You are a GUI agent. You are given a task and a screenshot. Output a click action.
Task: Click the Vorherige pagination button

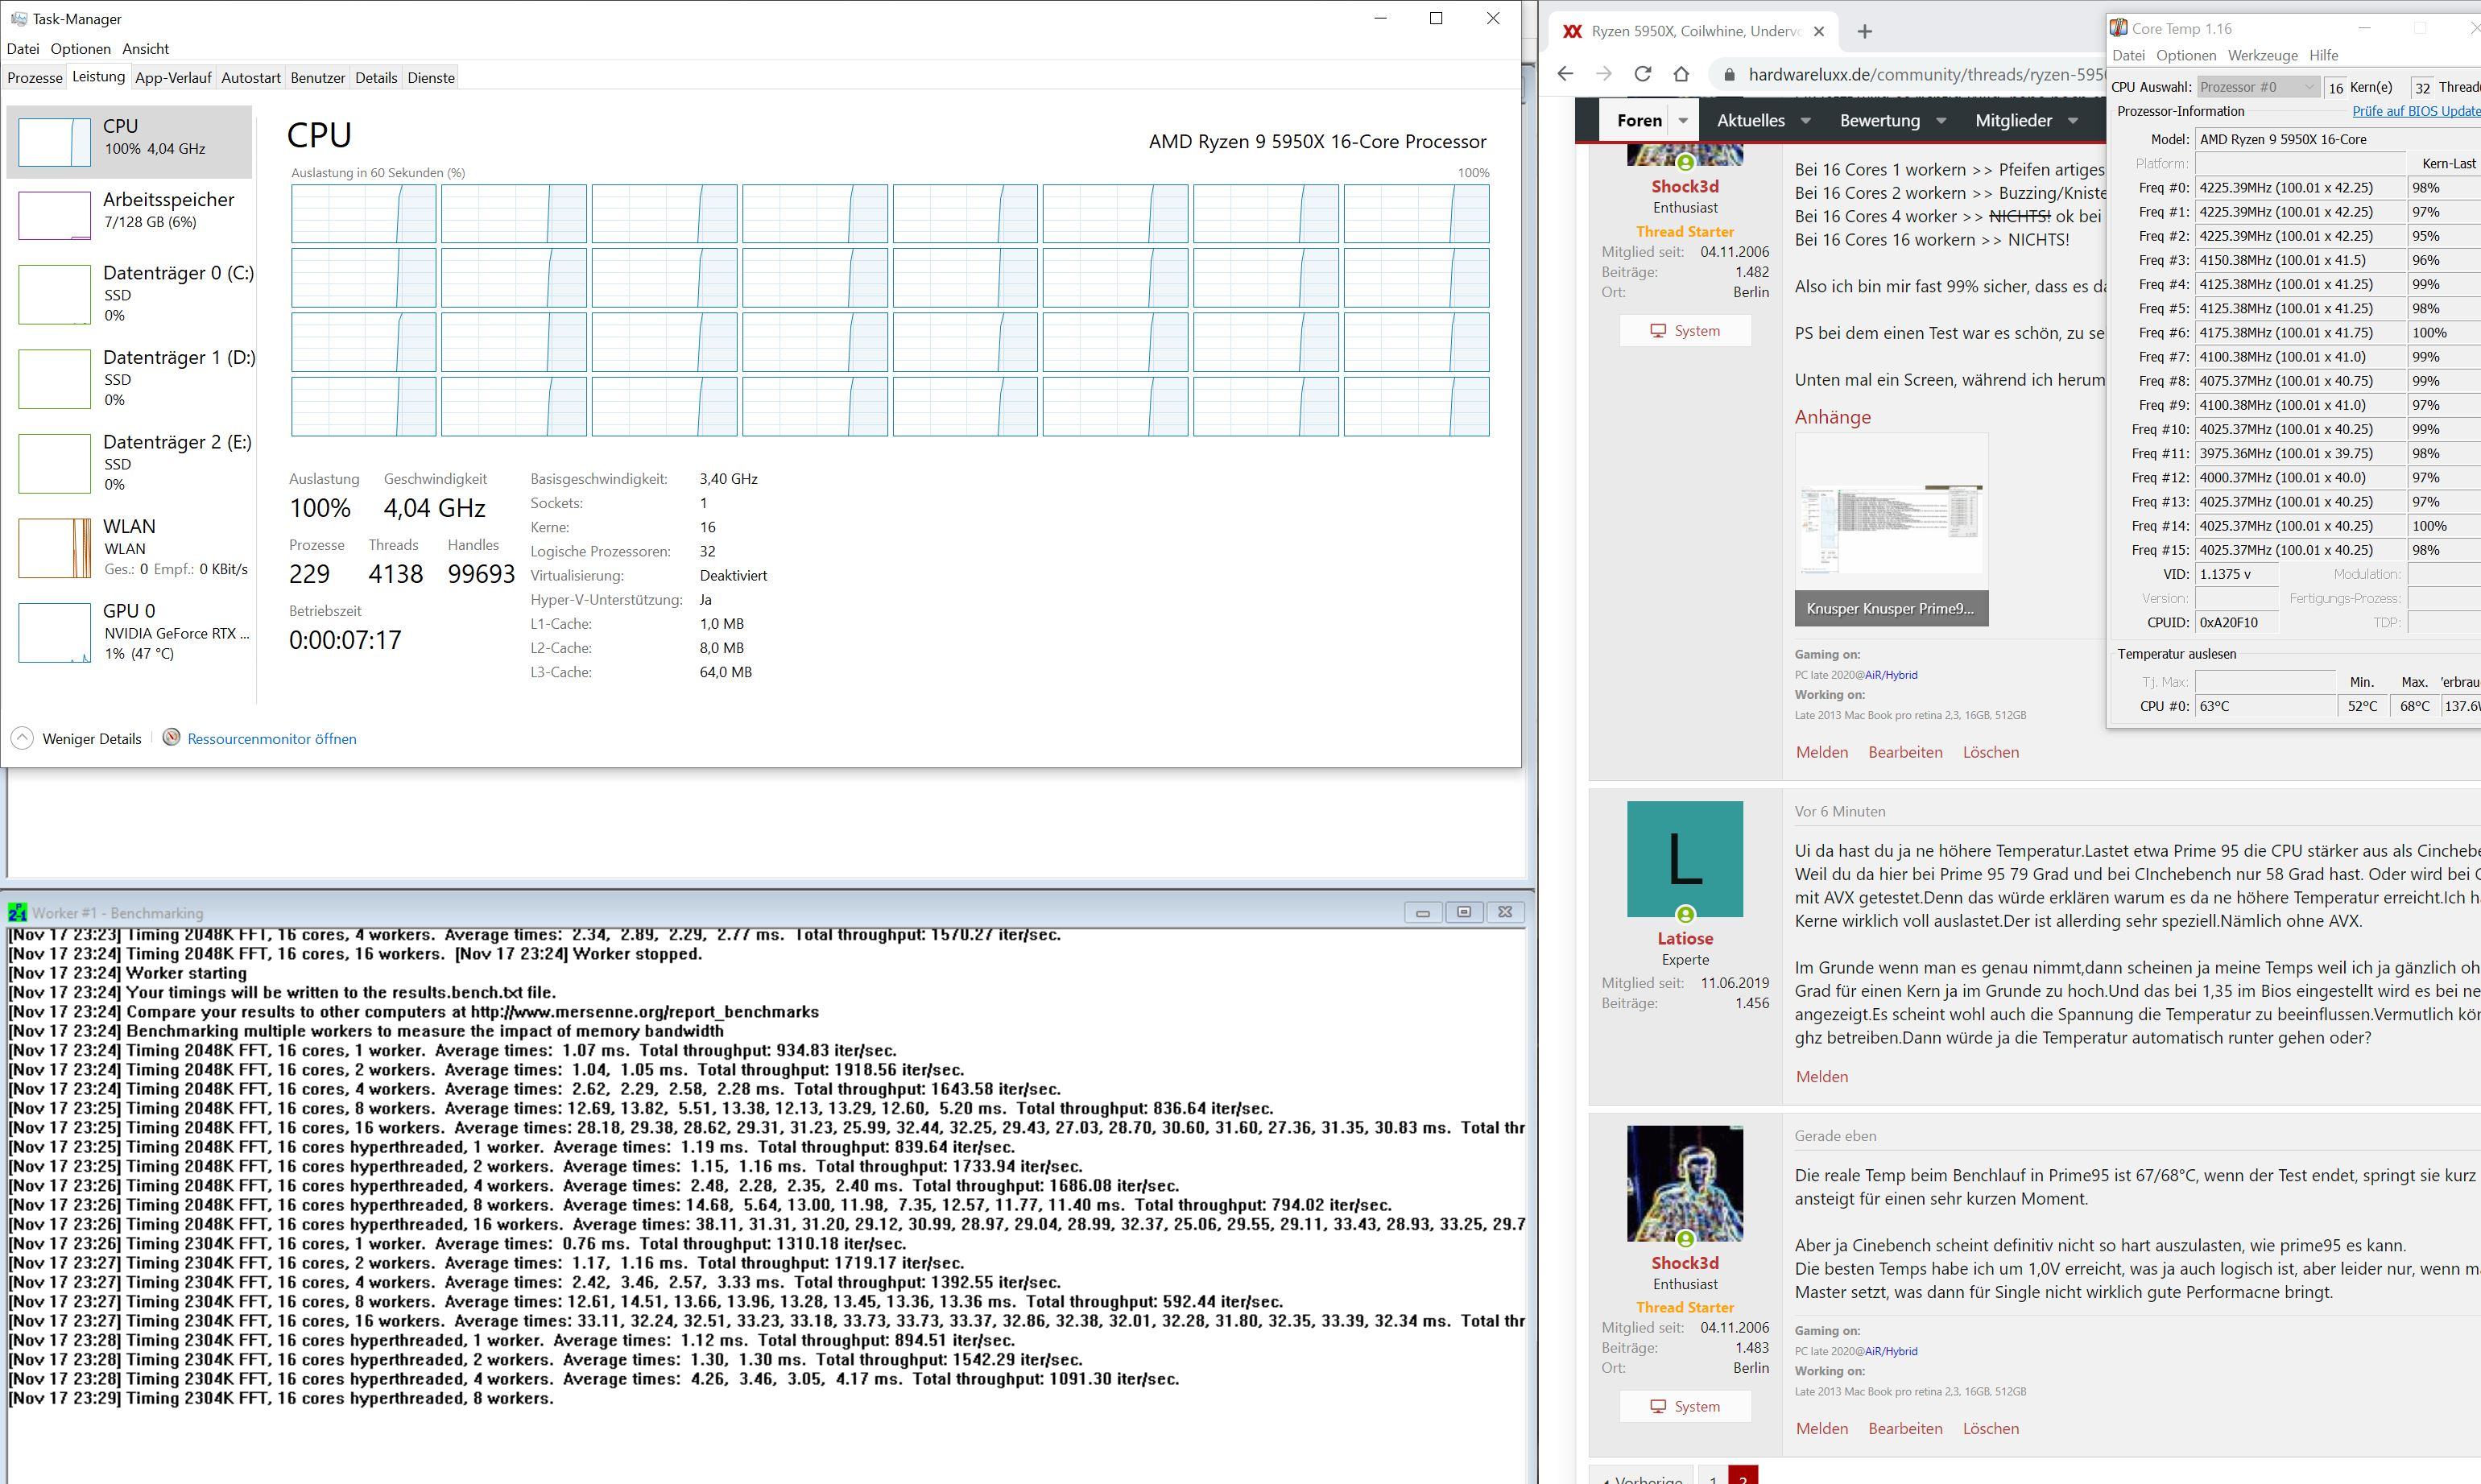pos(1640,1476)
